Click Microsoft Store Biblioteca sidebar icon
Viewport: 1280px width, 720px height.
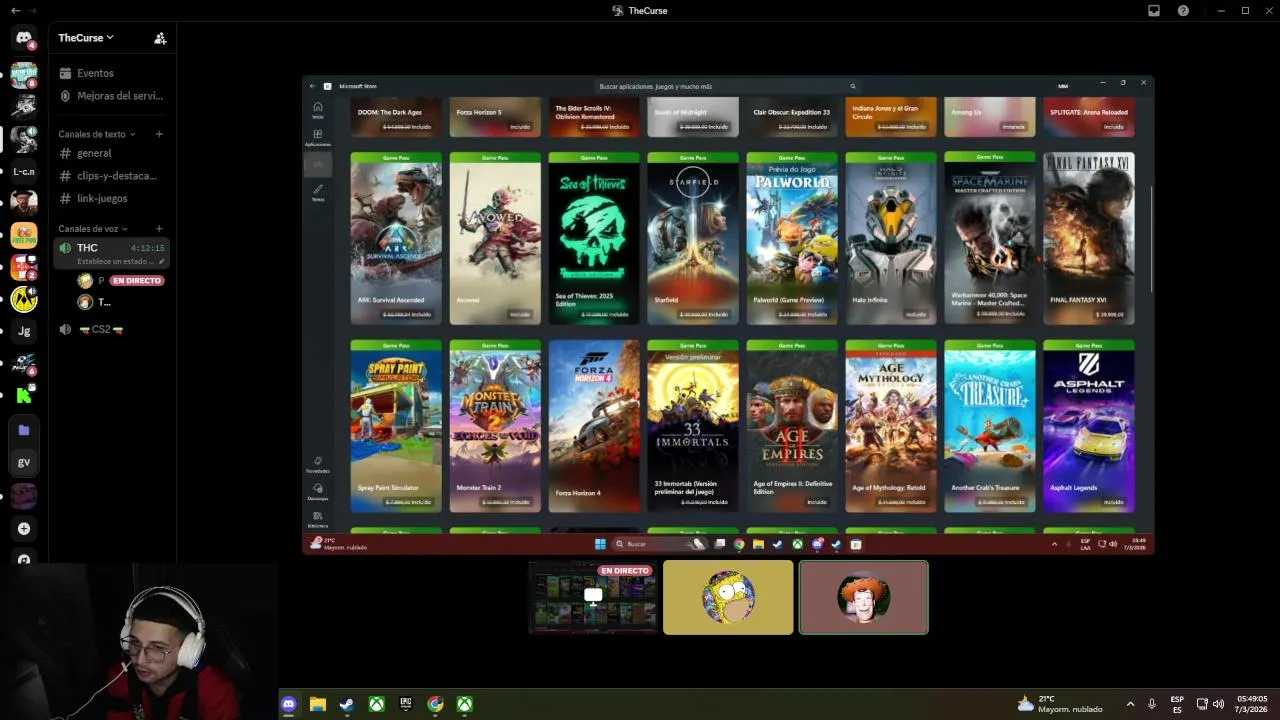coord(318,518)
